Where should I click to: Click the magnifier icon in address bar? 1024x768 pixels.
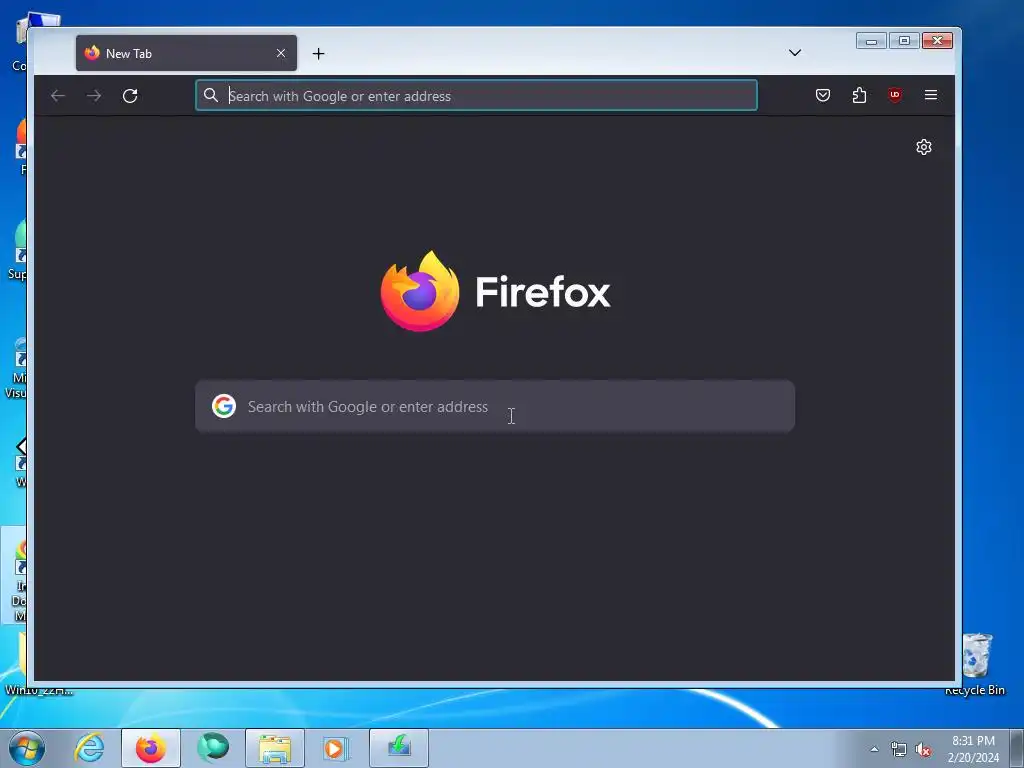click(x=210, y=95)
